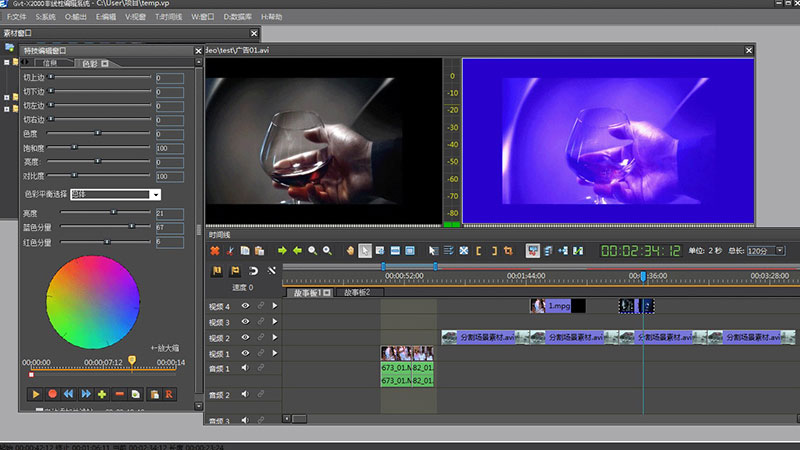Select the 1.mpg clip on the timeline

(x=558, y=306)
